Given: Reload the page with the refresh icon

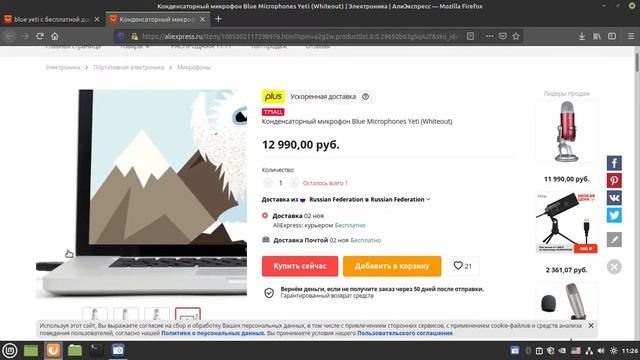Looking at the screenshot, I should [x=40, y=36].
